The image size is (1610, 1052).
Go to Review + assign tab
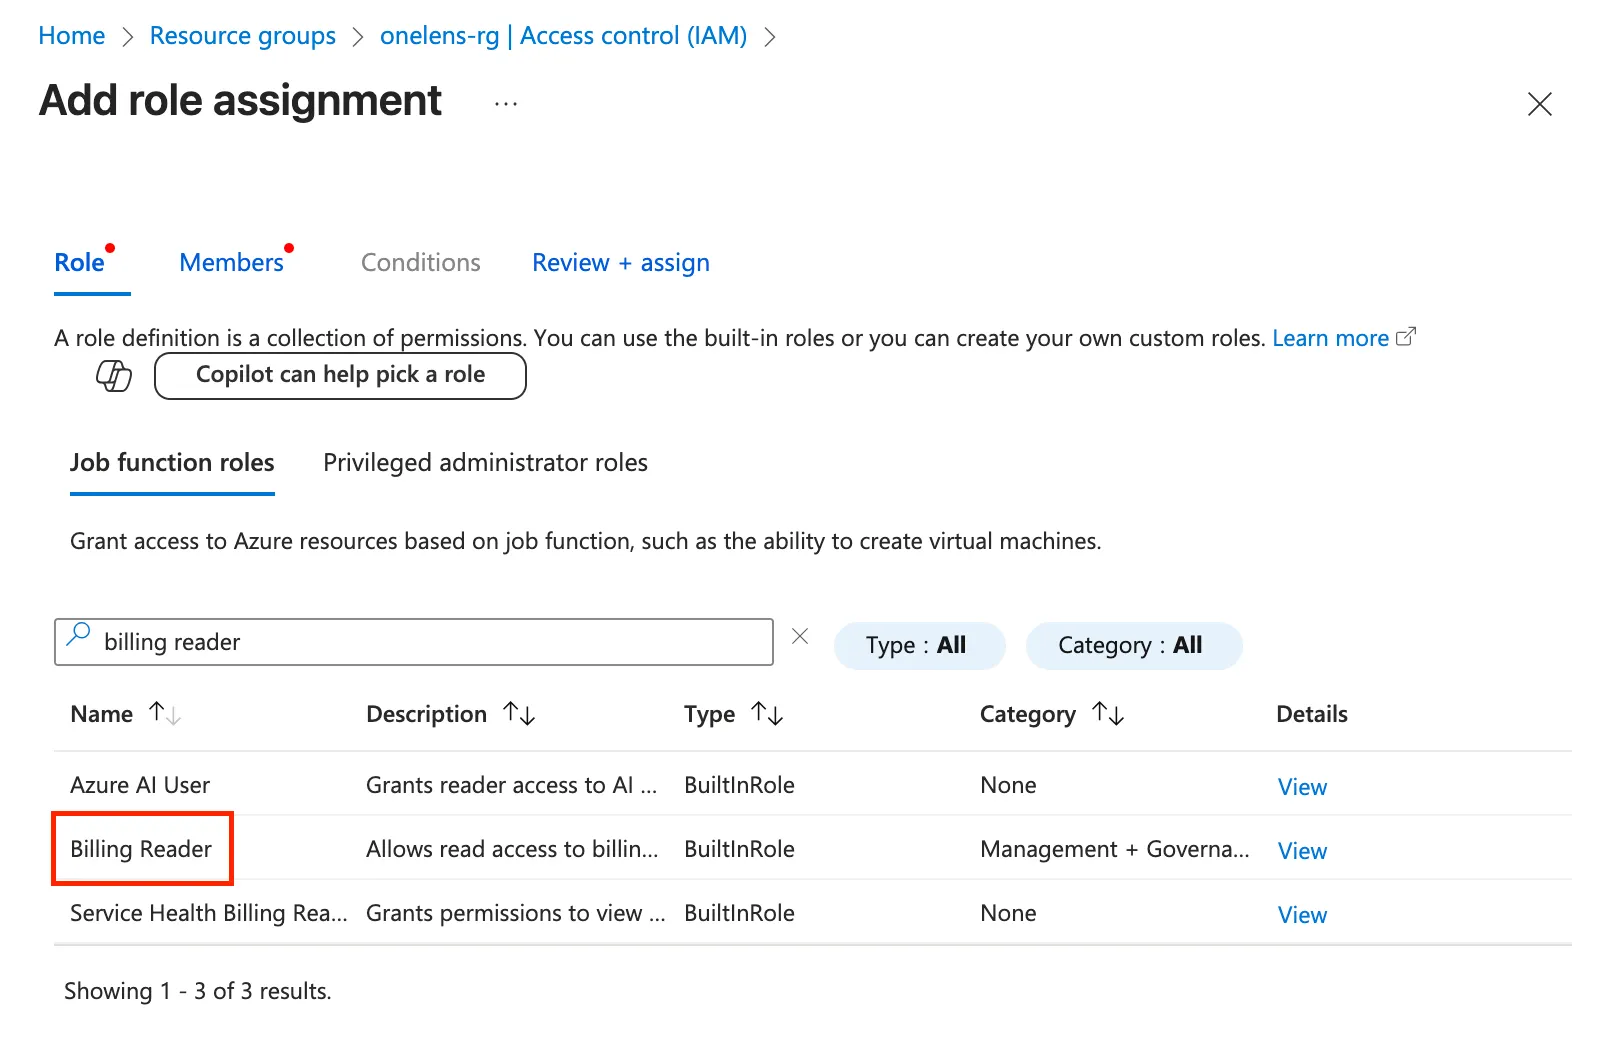click(x=620, y=263)
